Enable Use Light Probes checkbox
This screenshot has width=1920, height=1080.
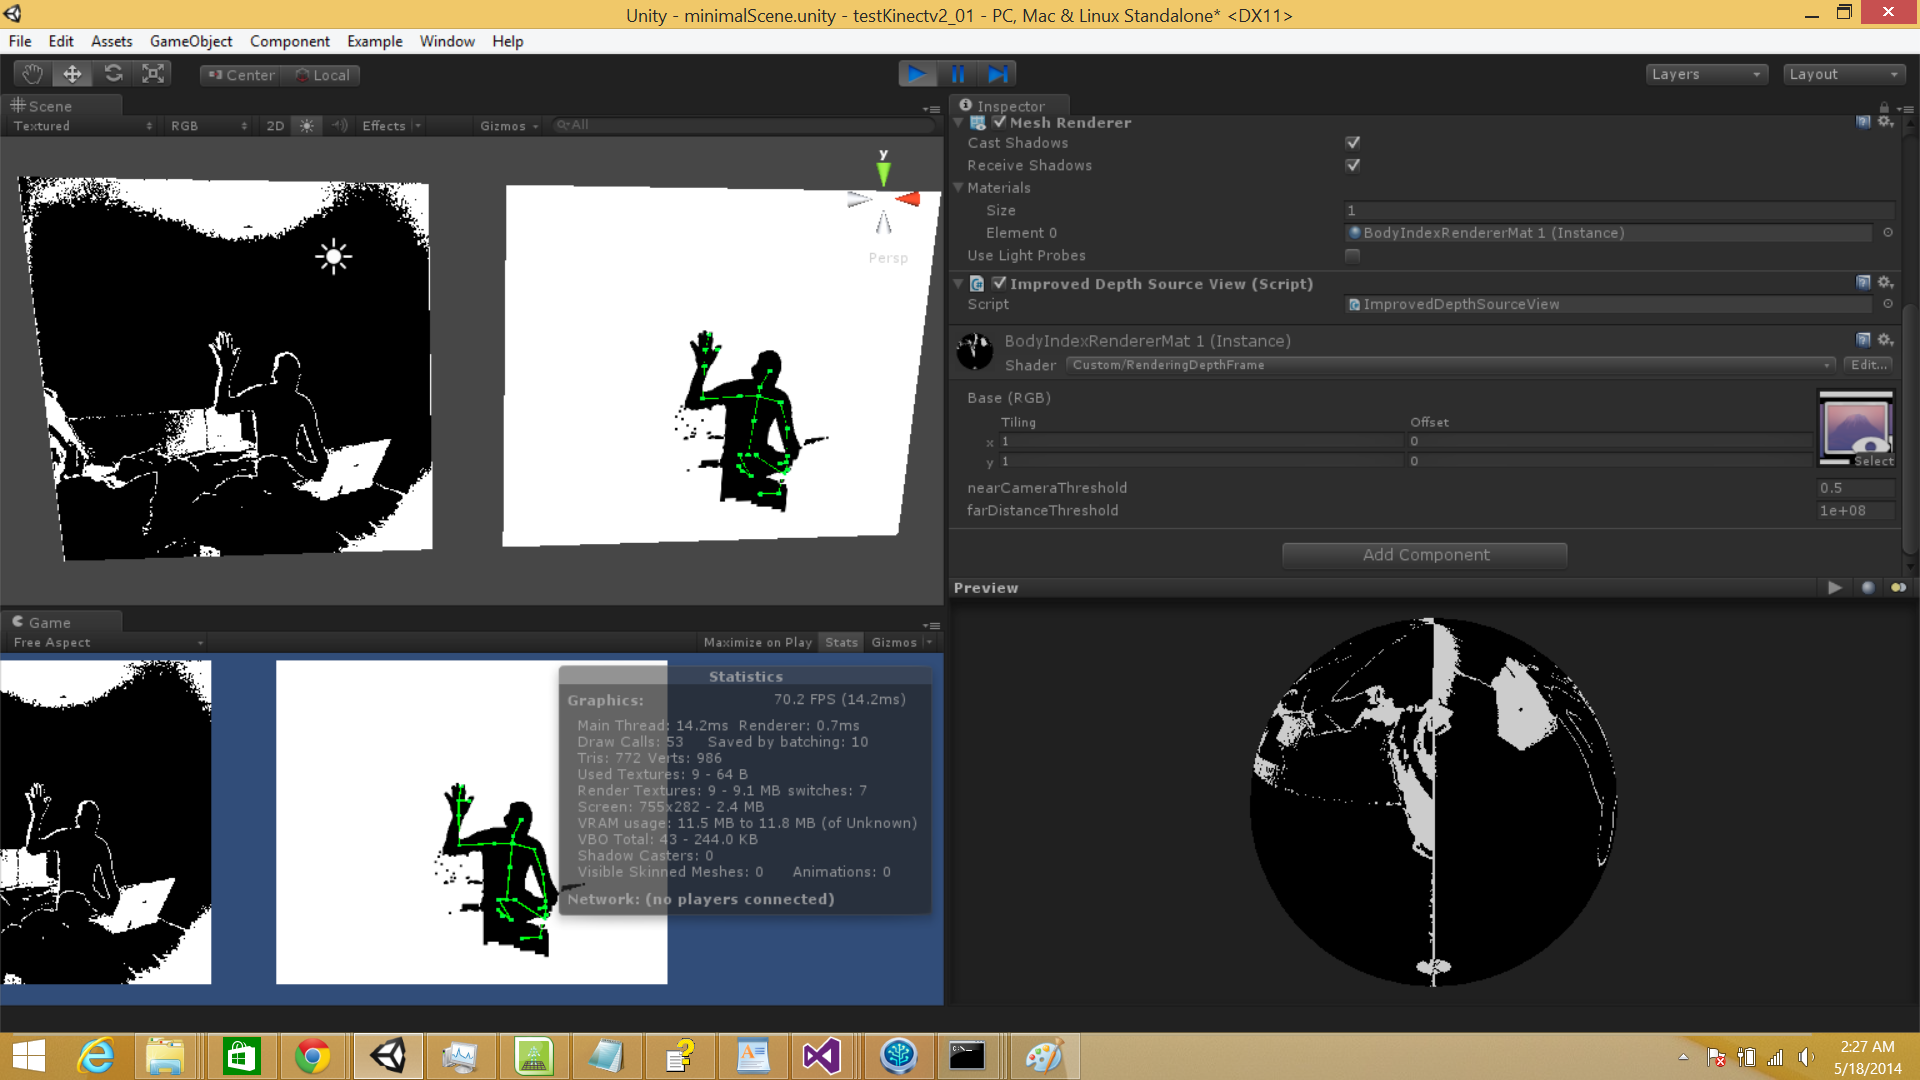point(1352,256)
